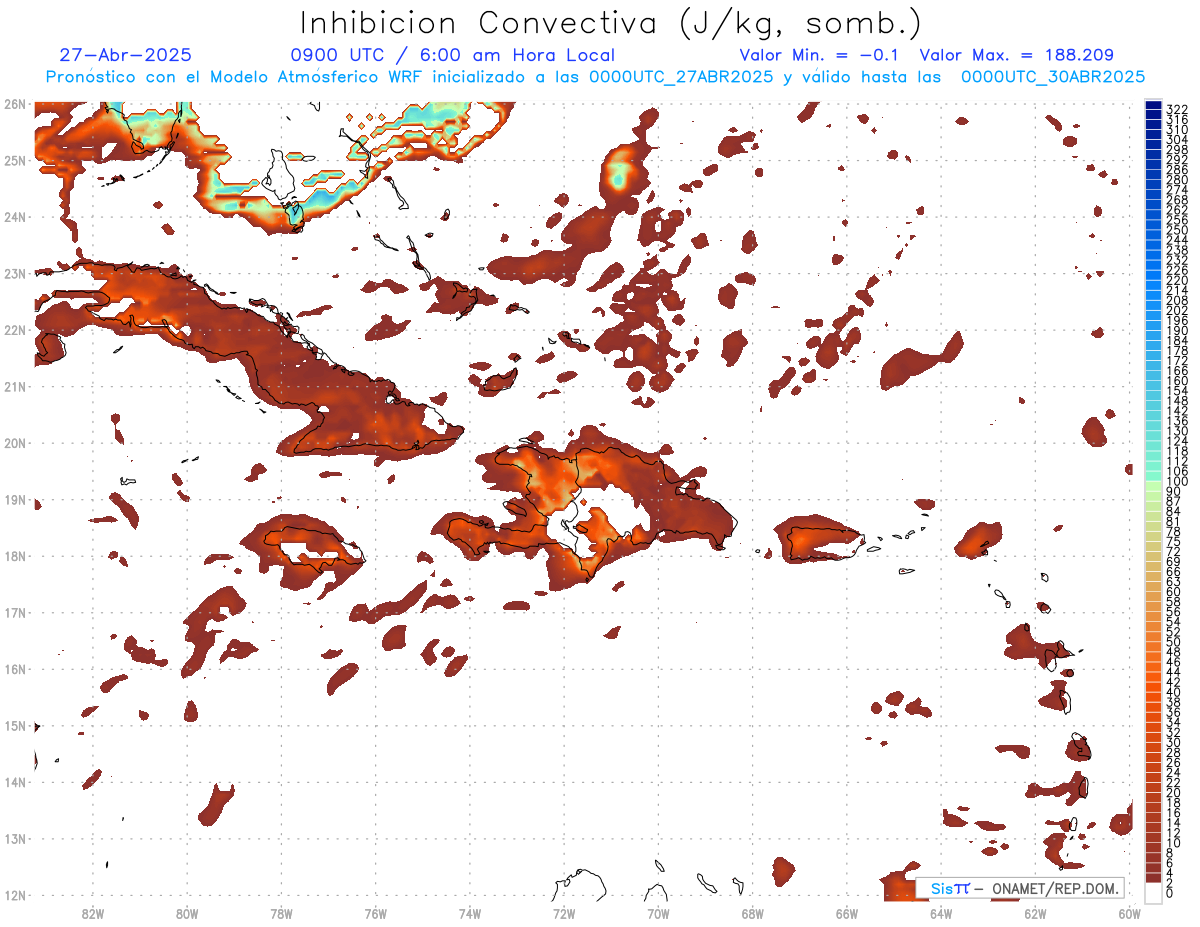Click the '22N' latitude label
Viewport: 1200px width, 927px height.
(x=14, y=330)
